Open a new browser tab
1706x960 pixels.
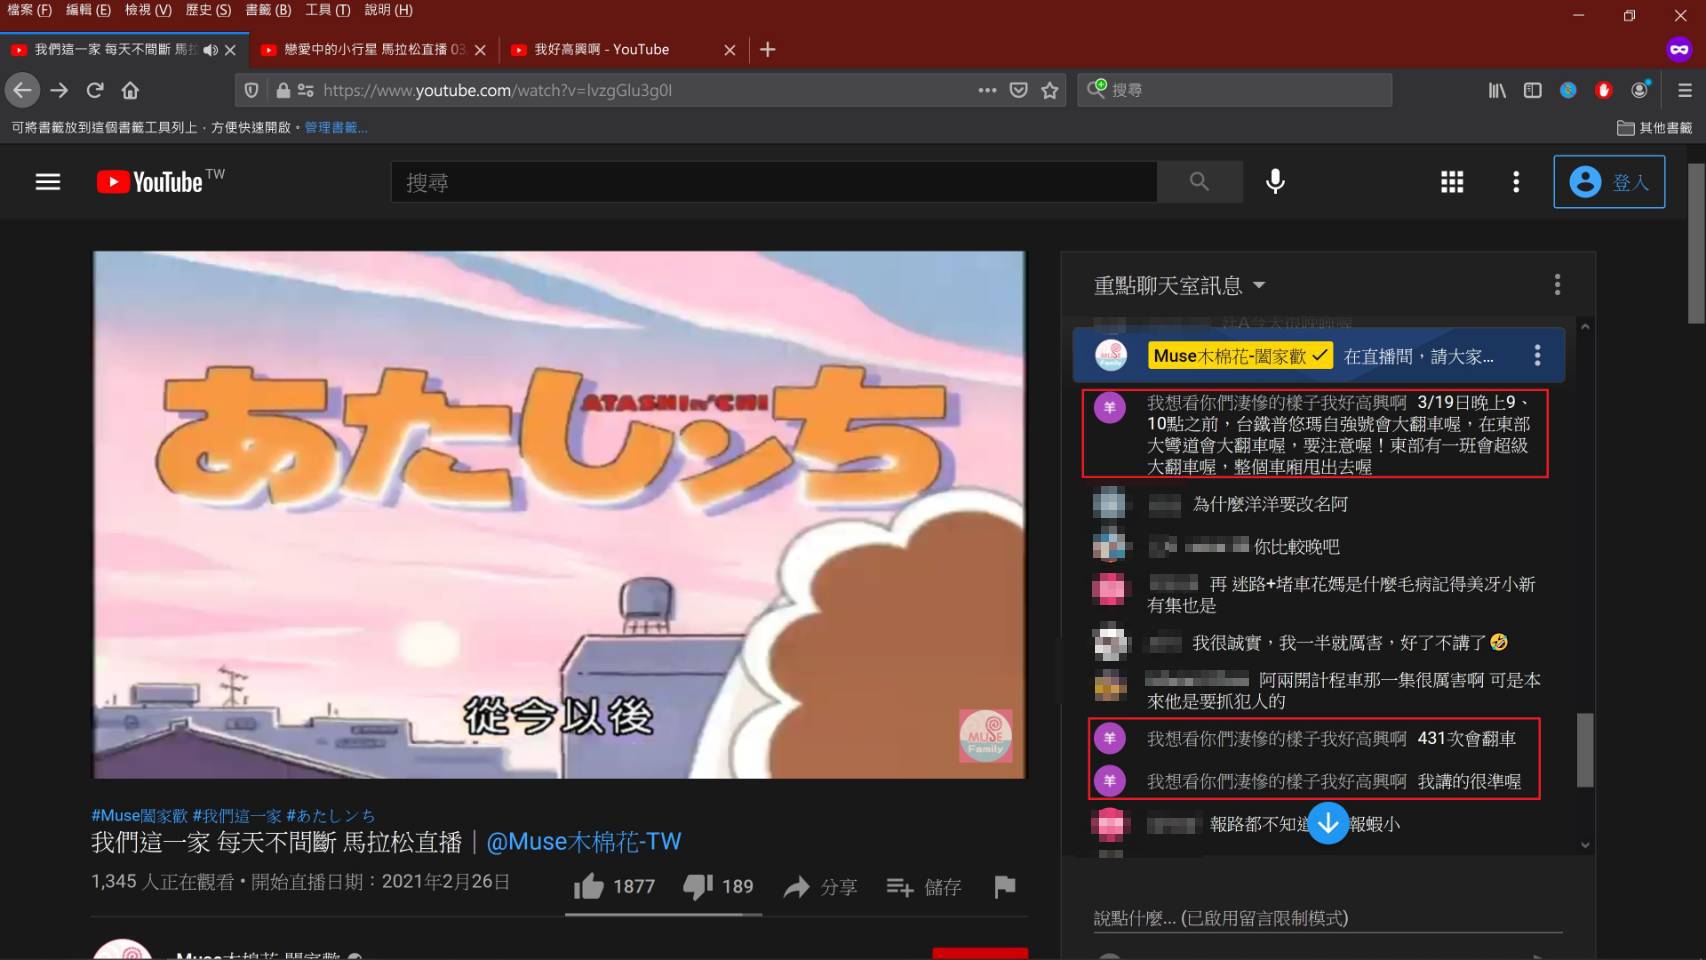click(x=767, y=50)
